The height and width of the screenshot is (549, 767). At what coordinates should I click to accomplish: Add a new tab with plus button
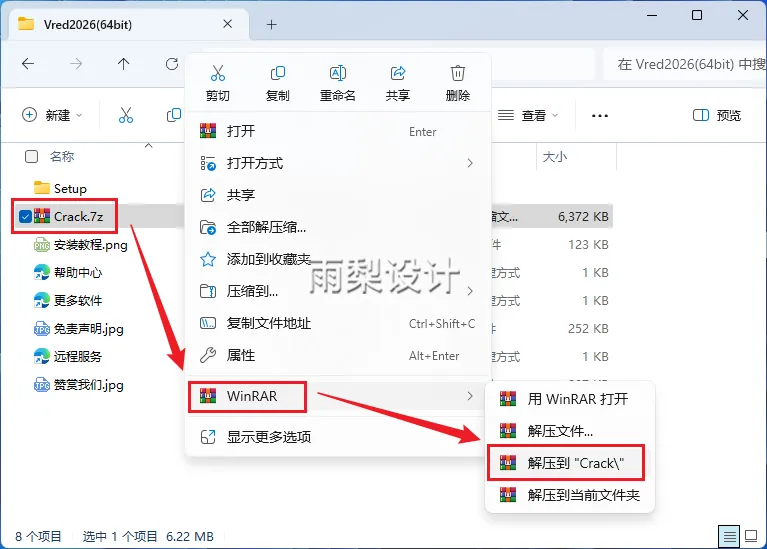coord(271,24)
